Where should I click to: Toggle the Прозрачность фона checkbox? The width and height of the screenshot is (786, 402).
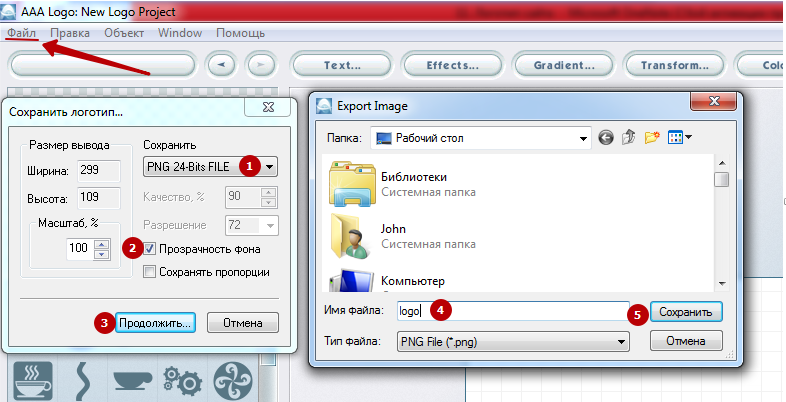tap(150, 248)
